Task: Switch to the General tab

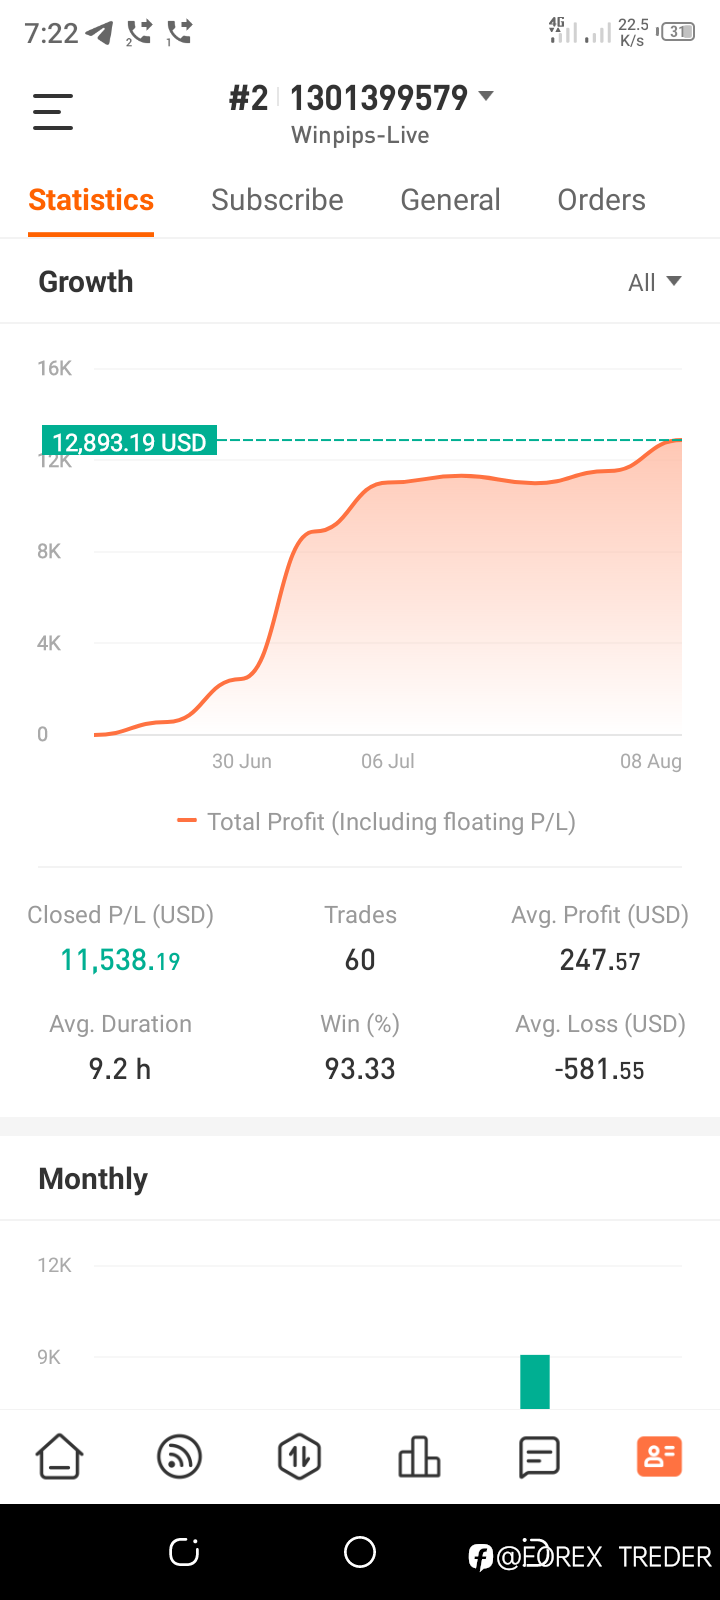Action: pos(450,200)
